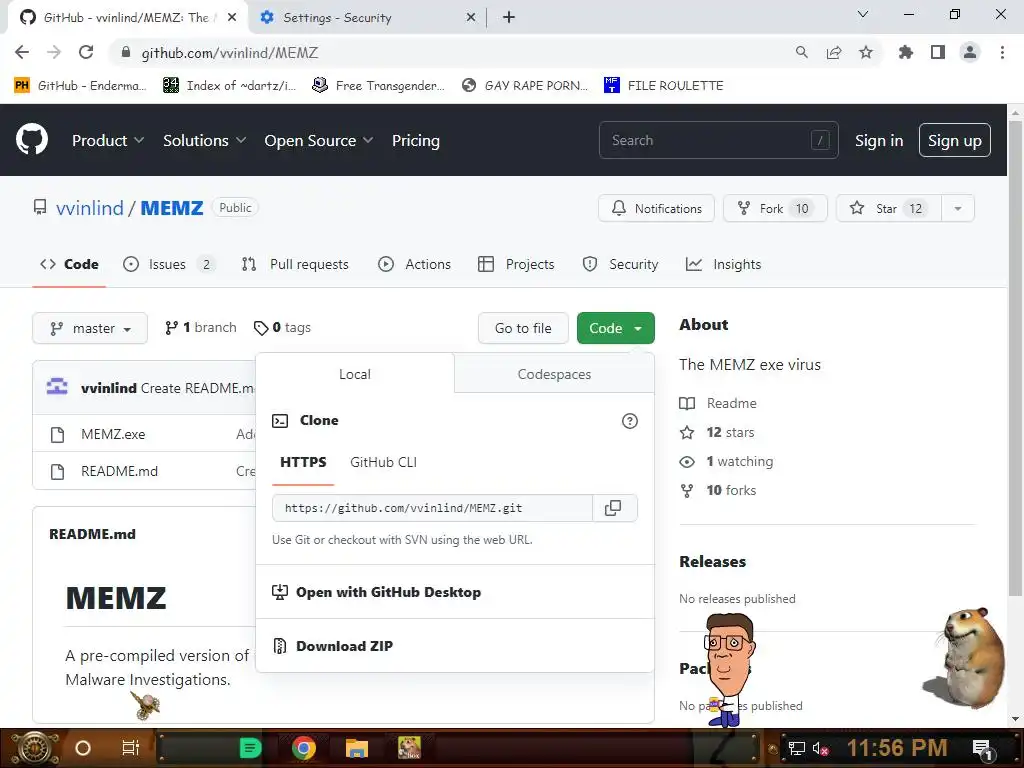Select the Local tab in Code popup
The height and width of the screenshot is (768, 1024).
[355, 374]
